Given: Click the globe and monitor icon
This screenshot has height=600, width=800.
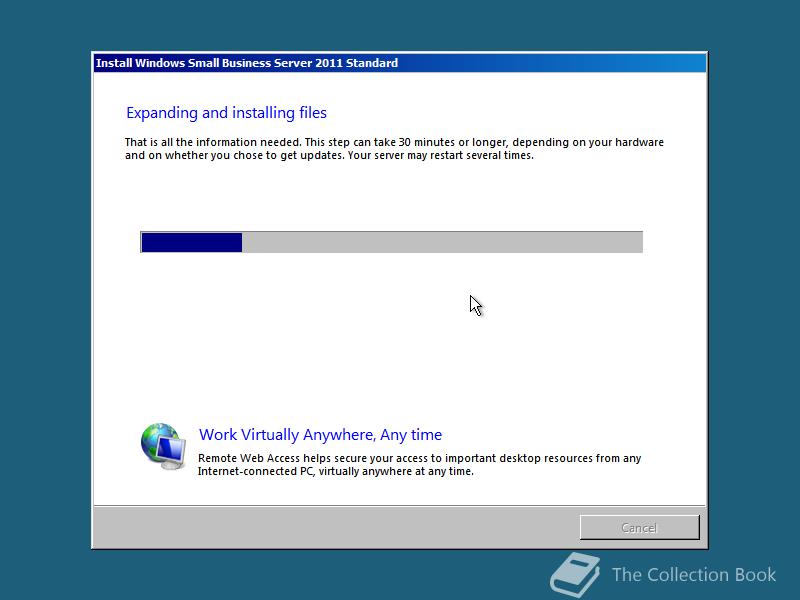Looking at the screenshot, I should [x=163, y=446].
